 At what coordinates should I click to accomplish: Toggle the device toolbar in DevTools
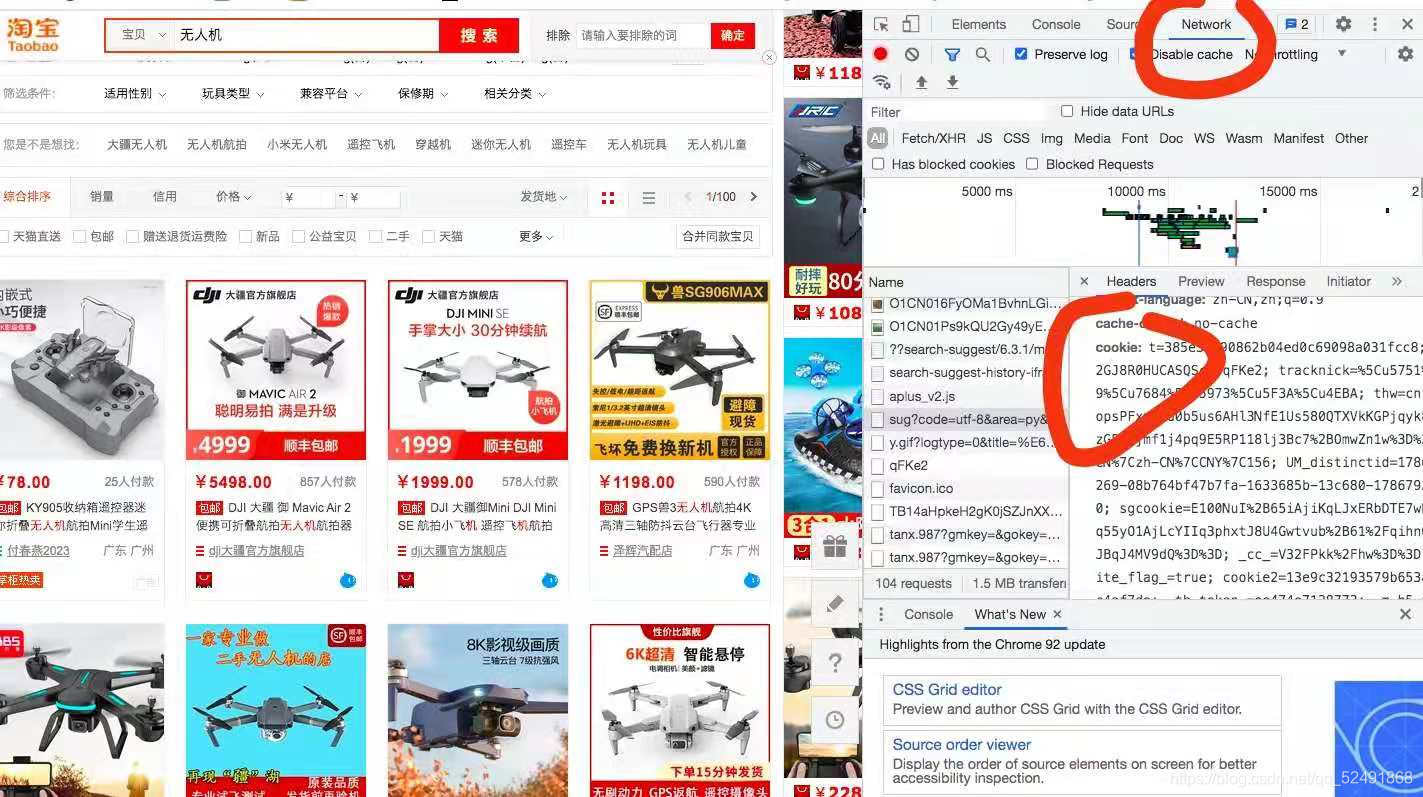910,24
